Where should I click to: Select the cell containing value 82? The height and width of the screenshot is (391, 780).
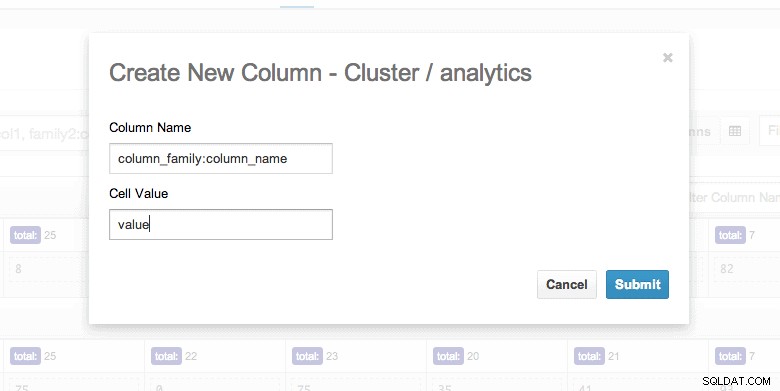pos(747,269)
